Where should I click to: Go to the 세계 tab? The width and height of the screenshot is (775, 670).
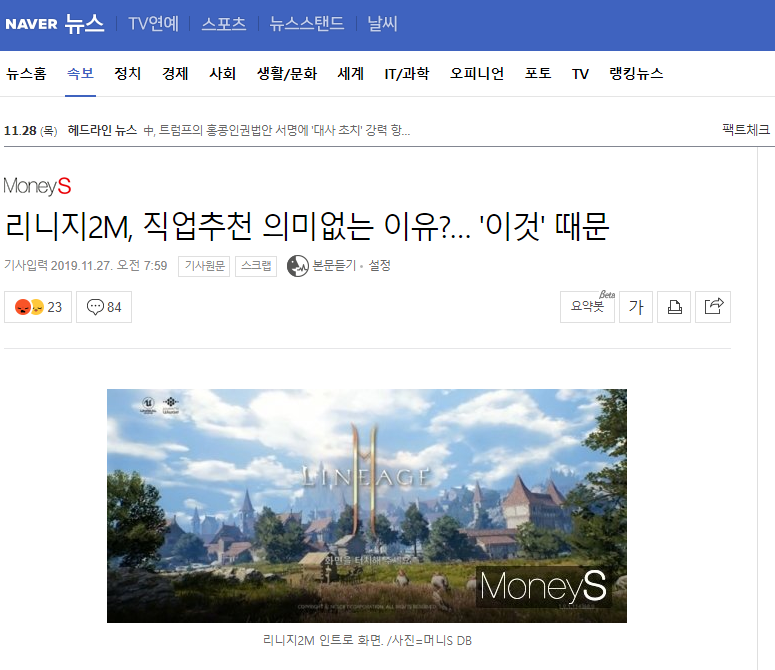350,74
